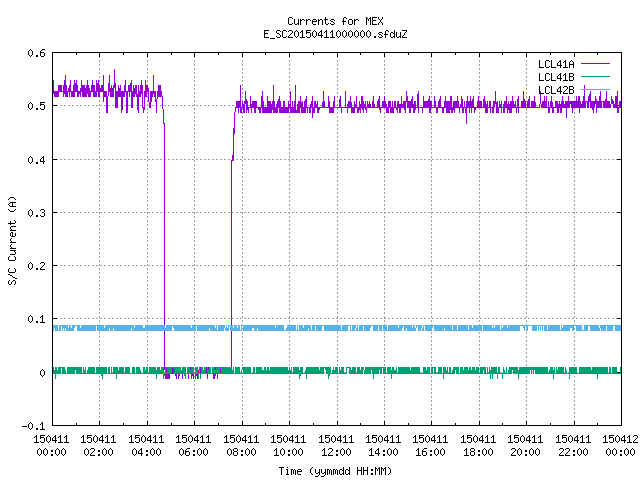
Task: Click the purple LCL41A rising edge near 07:30
Action: click(231, 265)
